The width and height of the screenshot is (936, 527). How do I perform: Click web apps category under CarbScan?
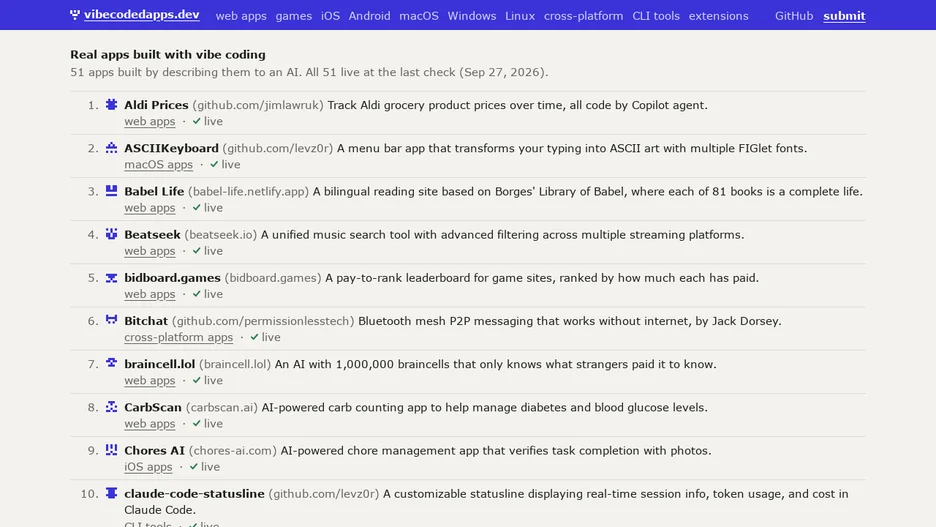click(150, 424)
